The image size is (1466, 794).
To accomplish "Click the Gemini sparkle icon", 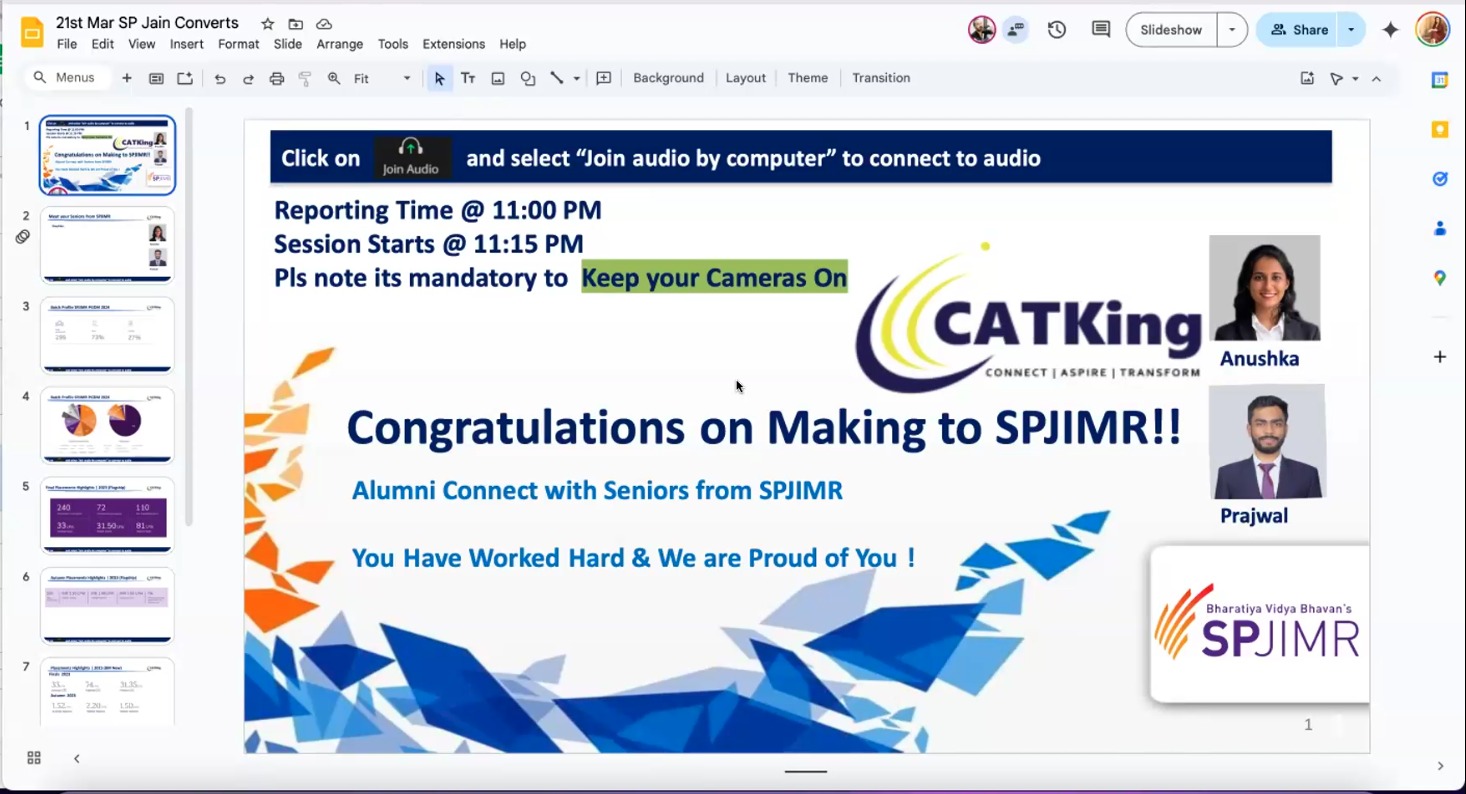I will click(x=1390, y=30).
